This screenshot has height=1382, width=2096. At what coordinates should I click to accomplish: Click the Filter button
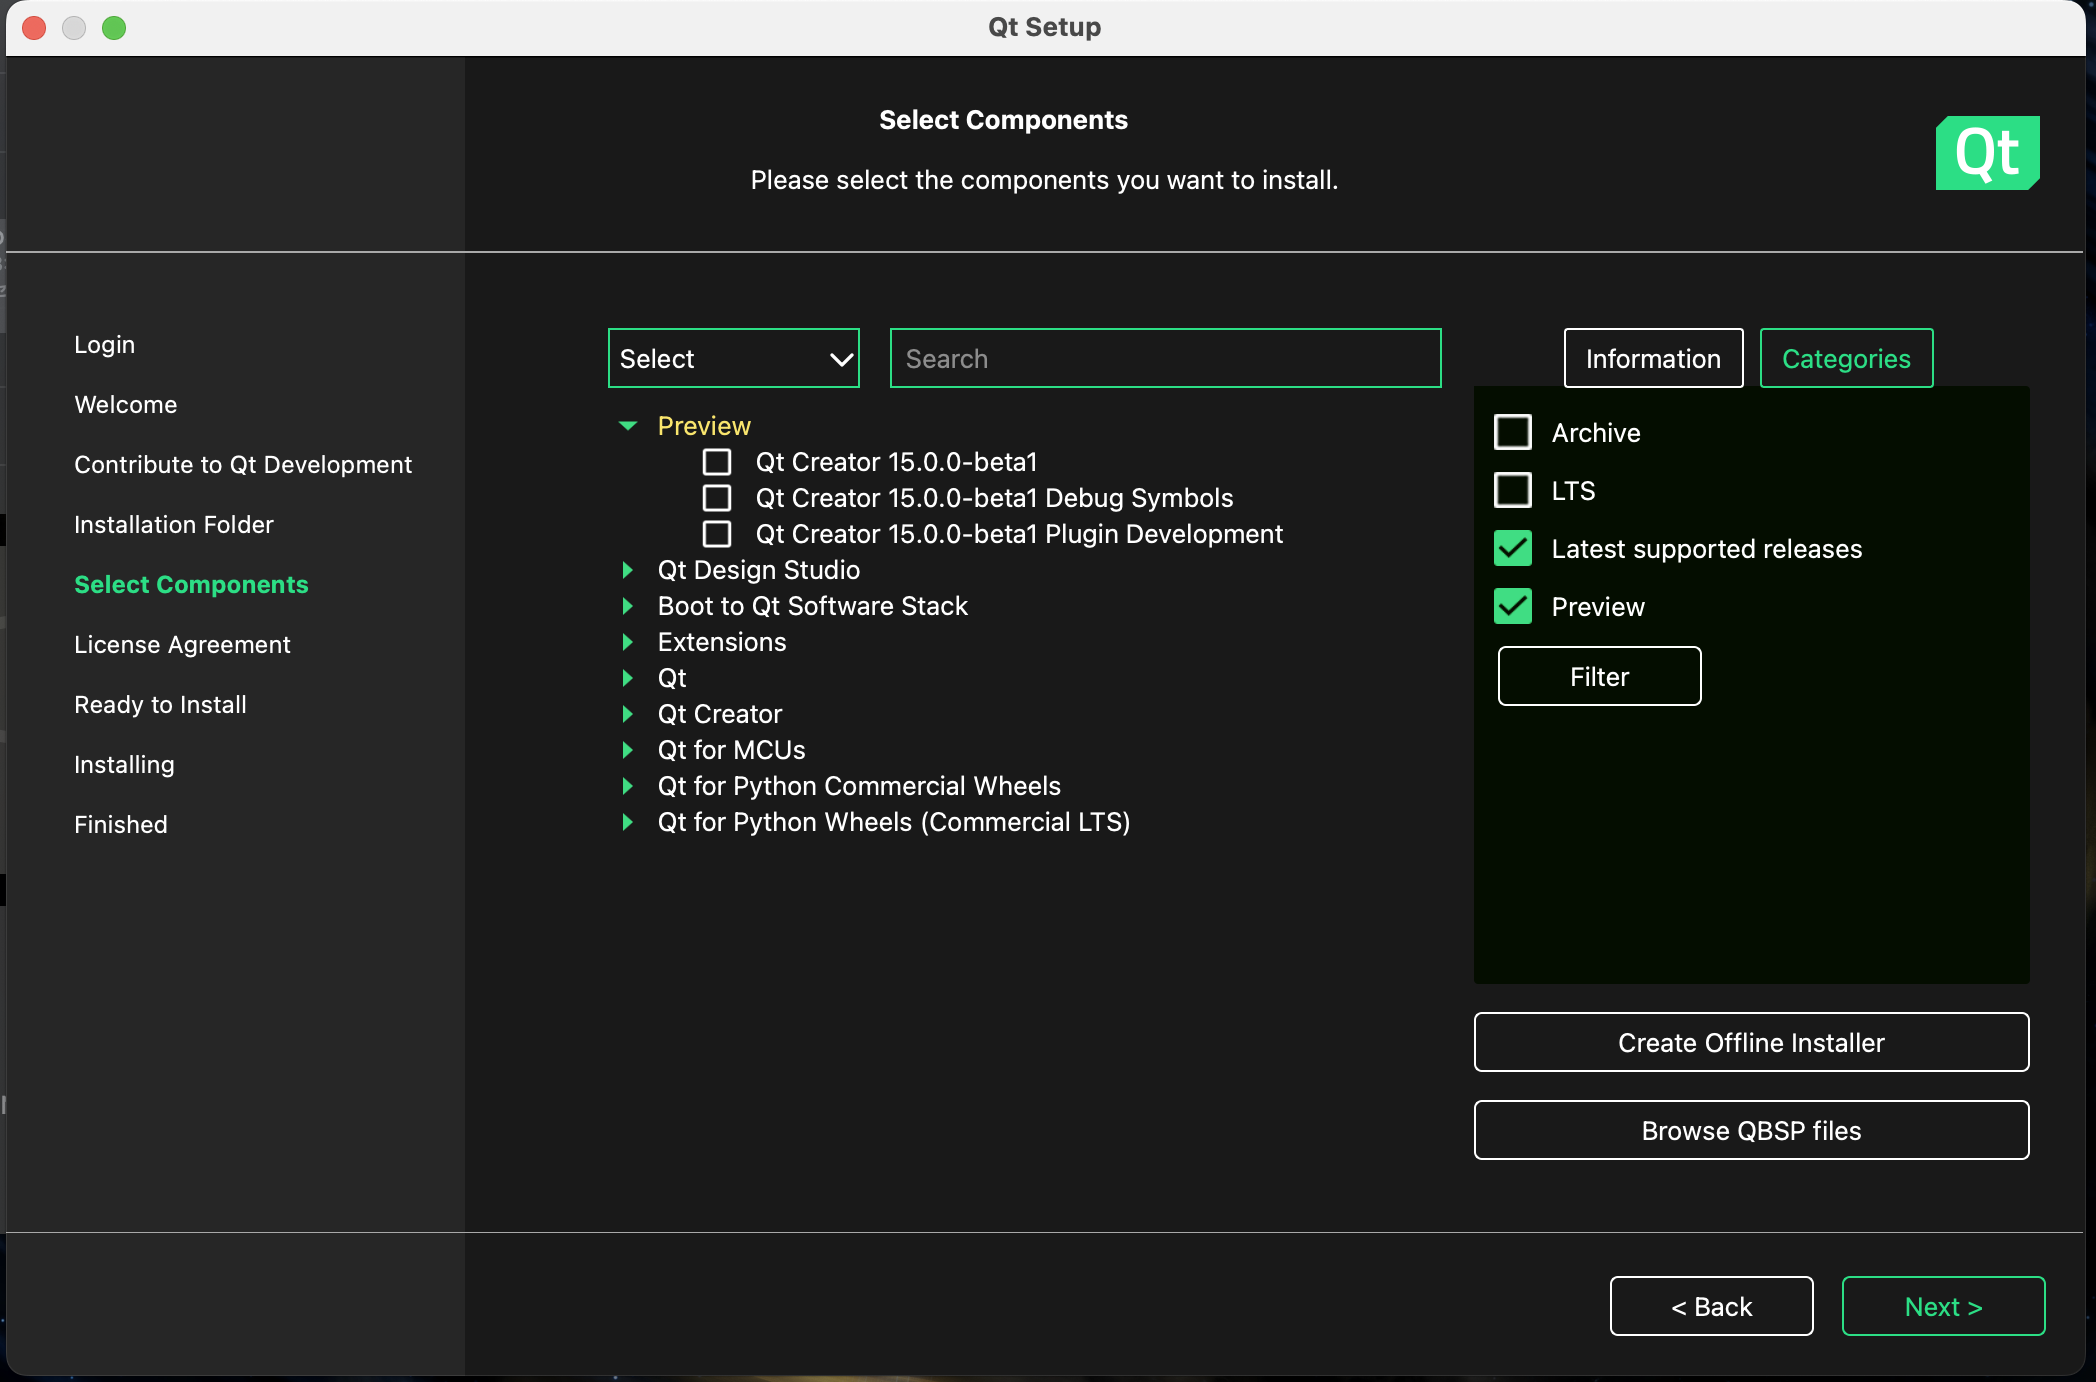click(x=1598, y=676)
